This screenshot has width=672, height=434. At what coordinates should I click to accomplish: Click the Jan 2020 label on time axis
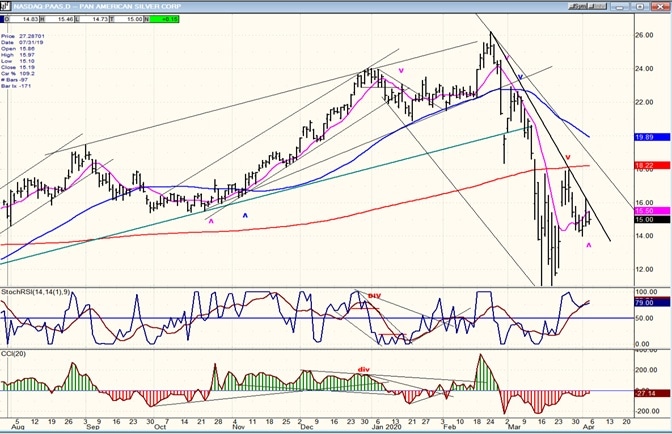[385, 428]
